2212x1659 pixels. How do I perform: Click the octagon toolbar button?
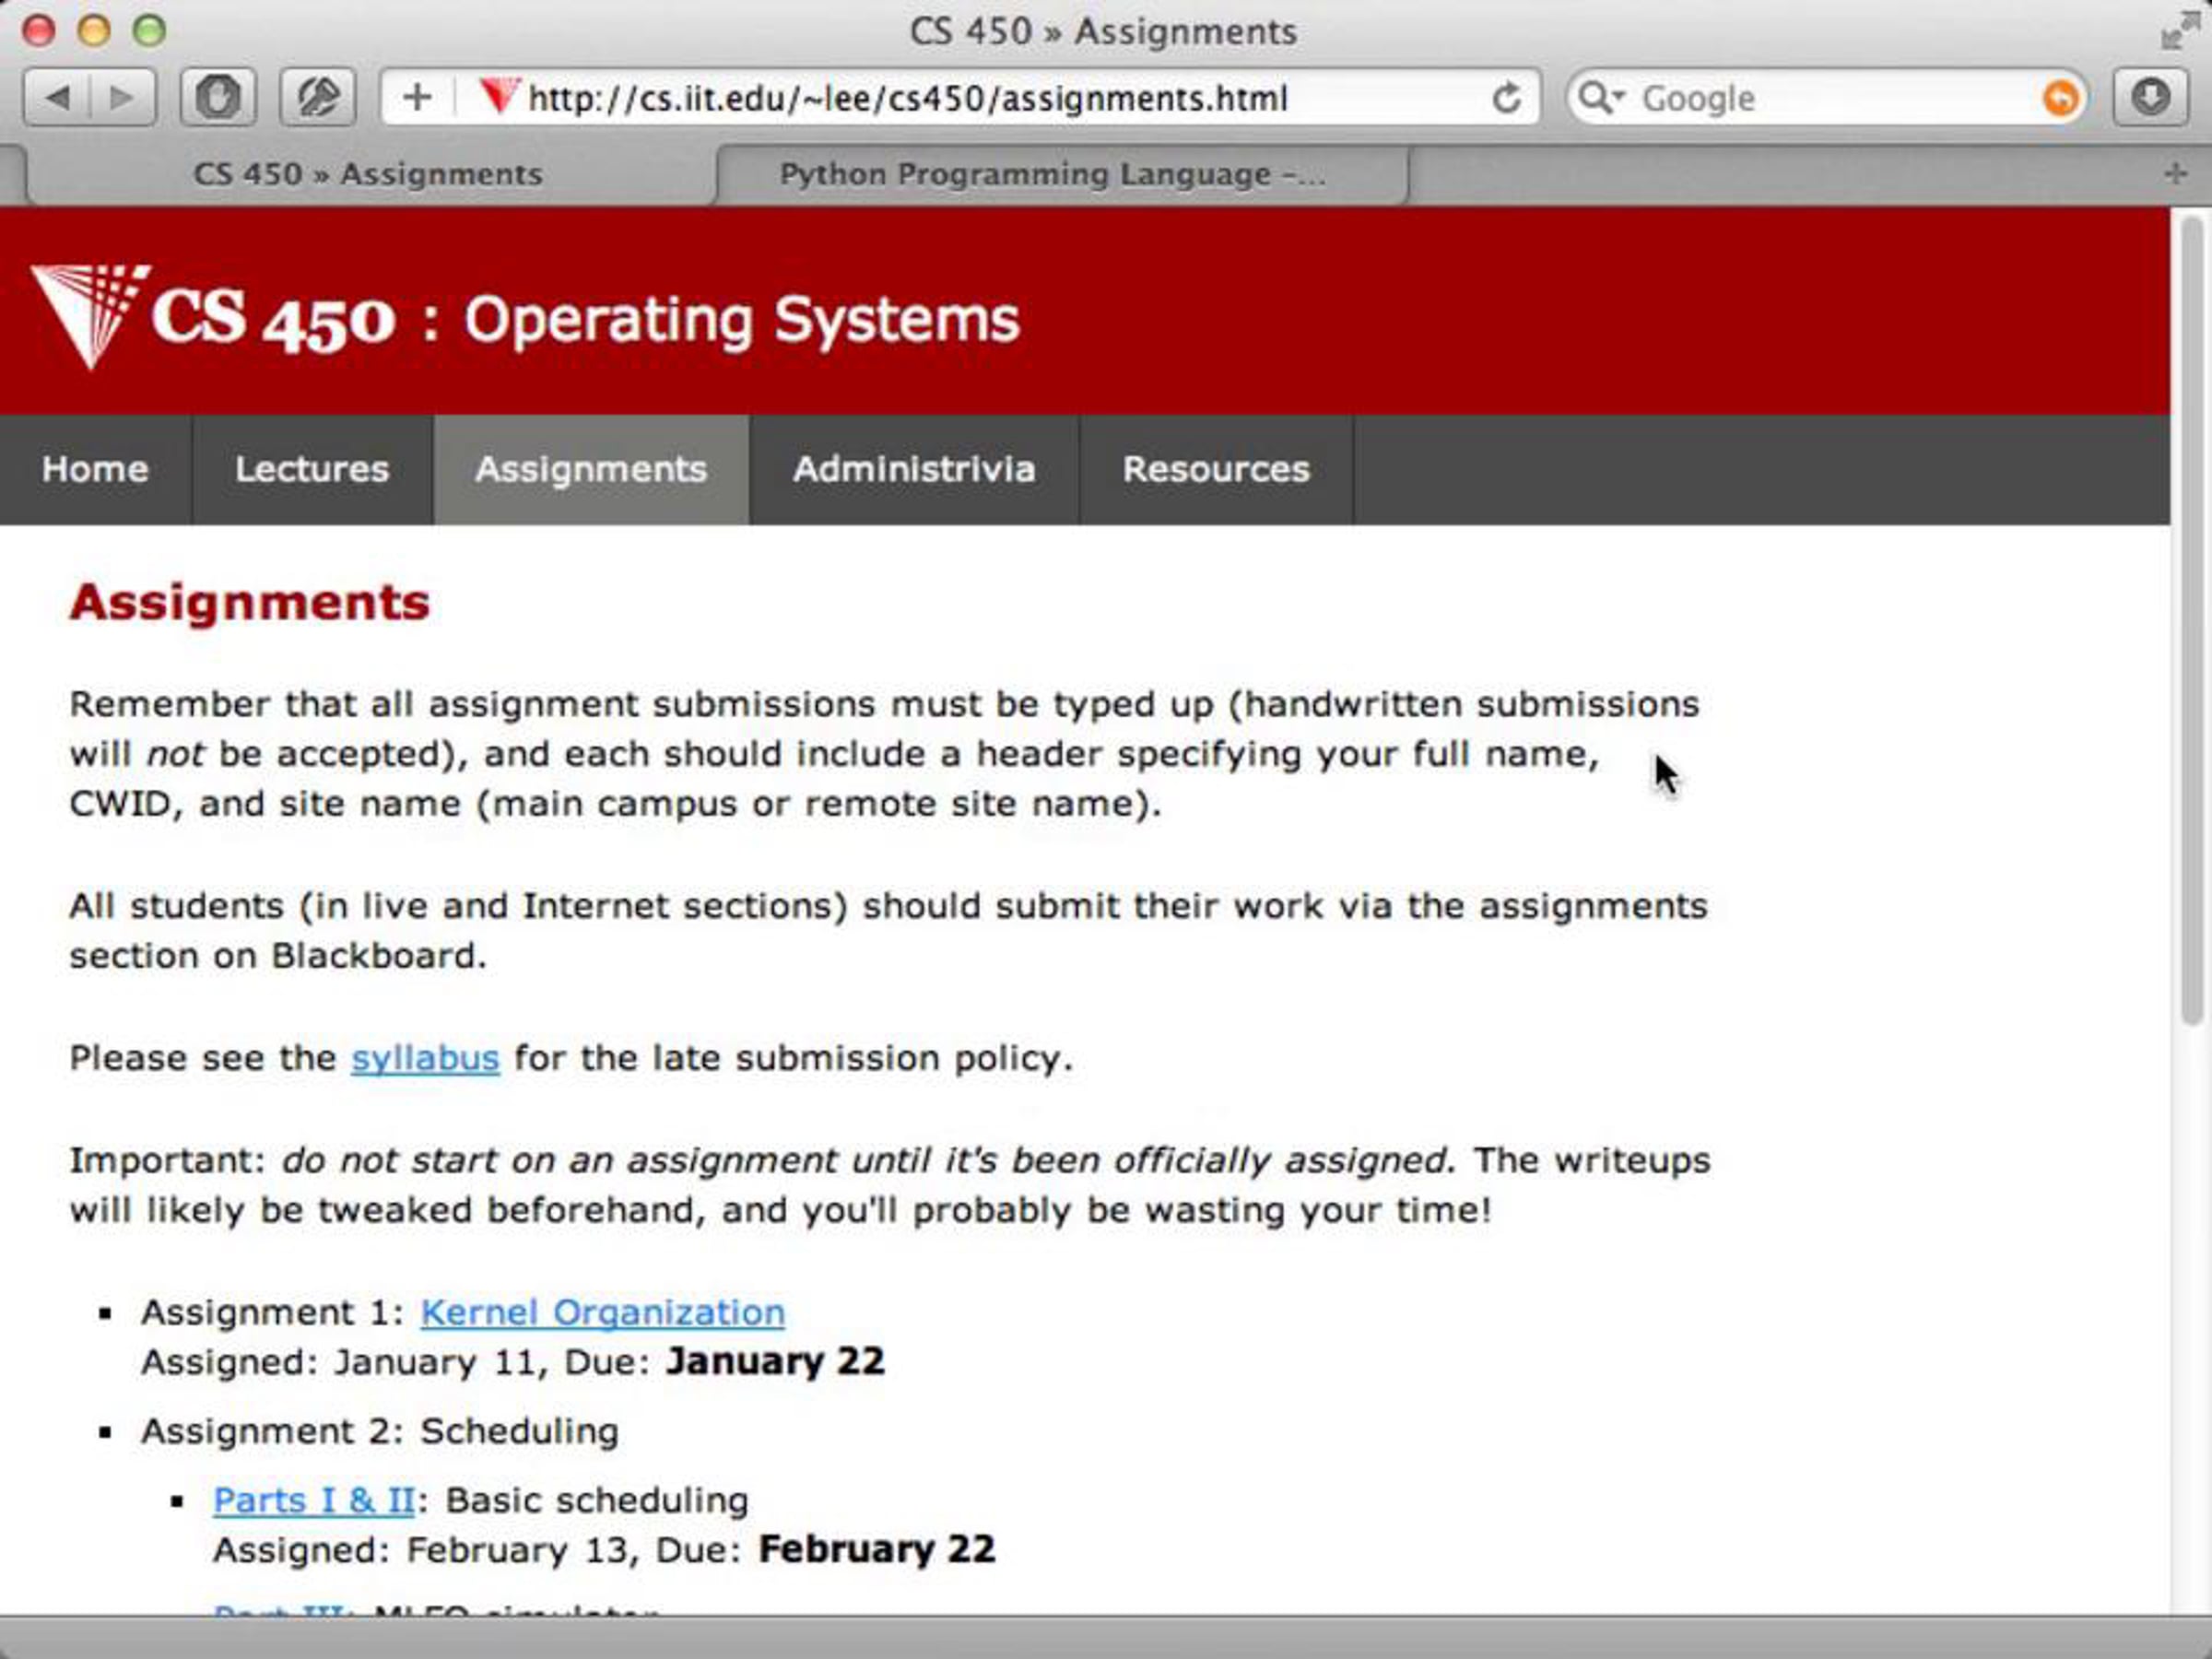point(217,97)
